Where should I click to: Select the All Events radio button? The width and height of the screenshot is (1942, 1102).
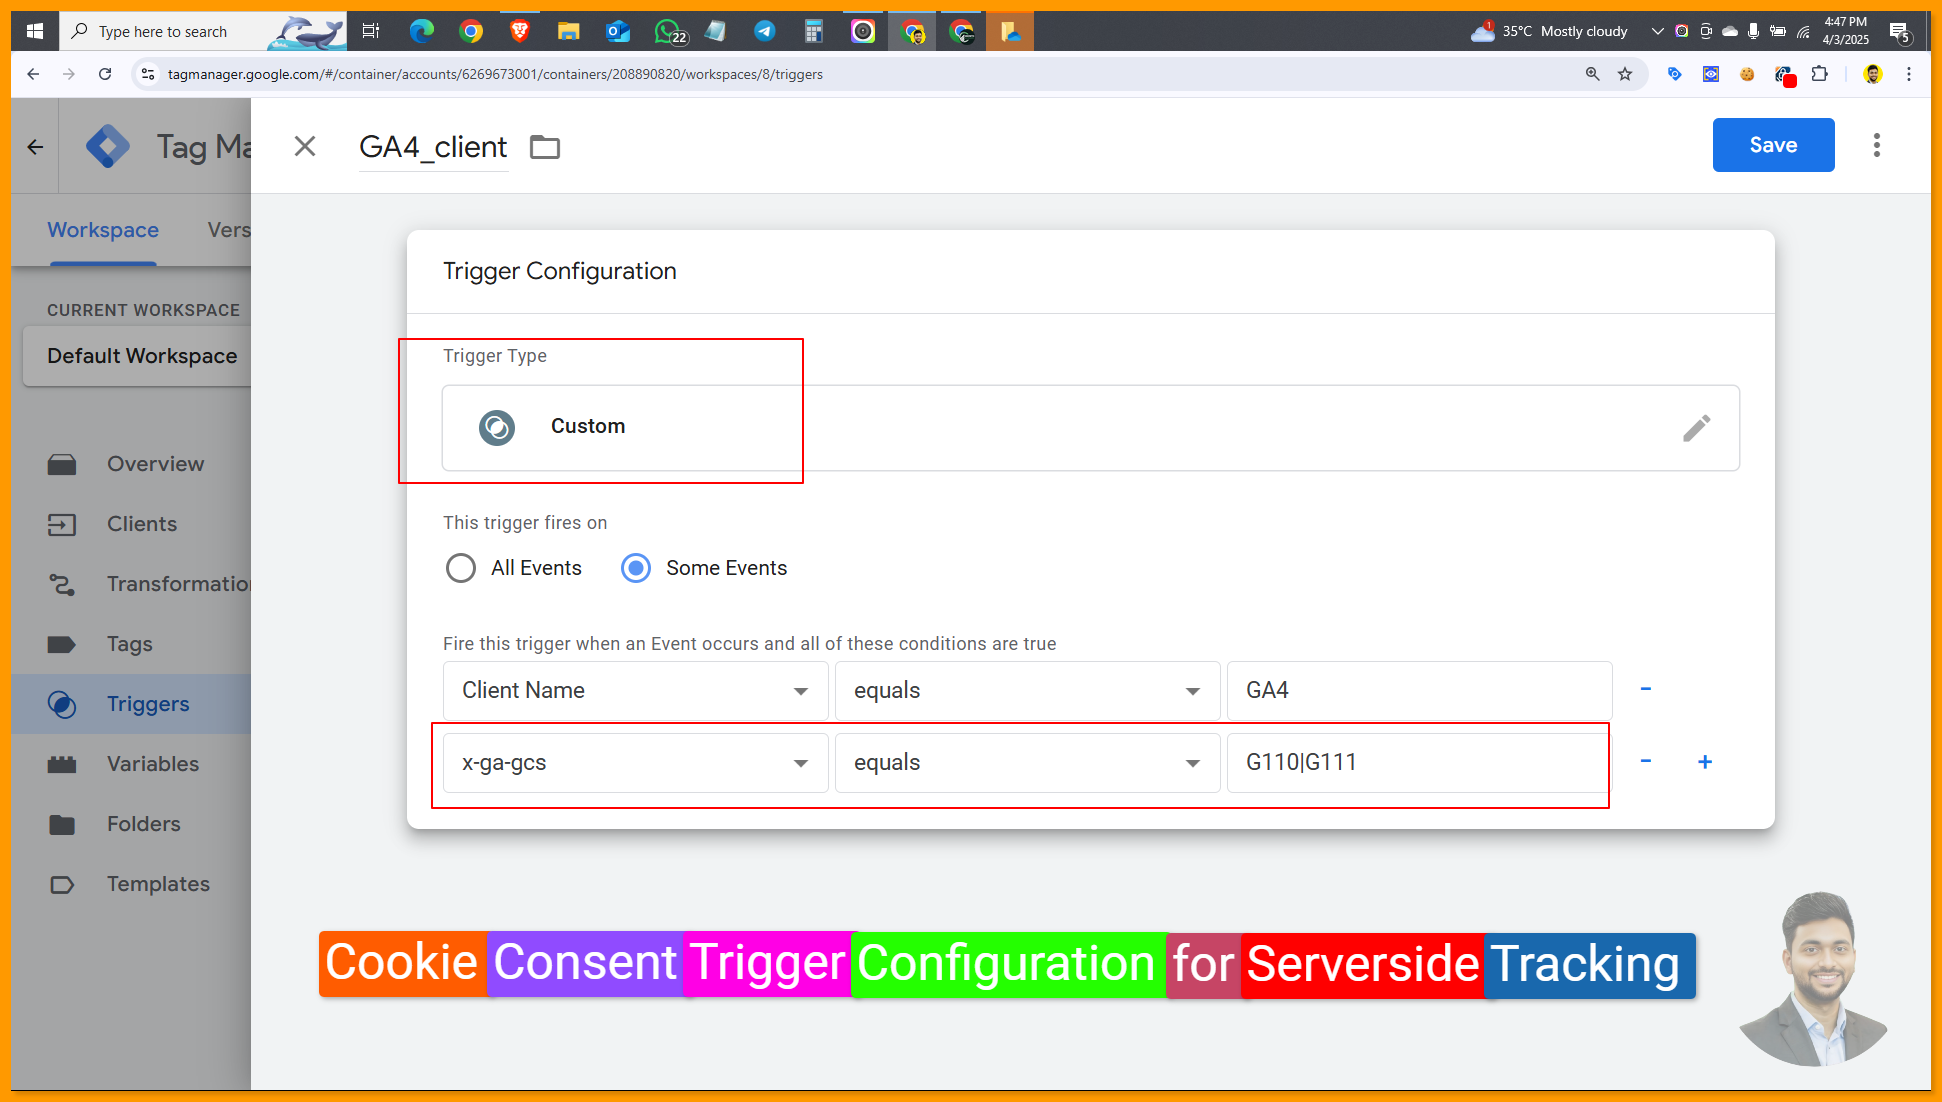[x=461, y=568]
